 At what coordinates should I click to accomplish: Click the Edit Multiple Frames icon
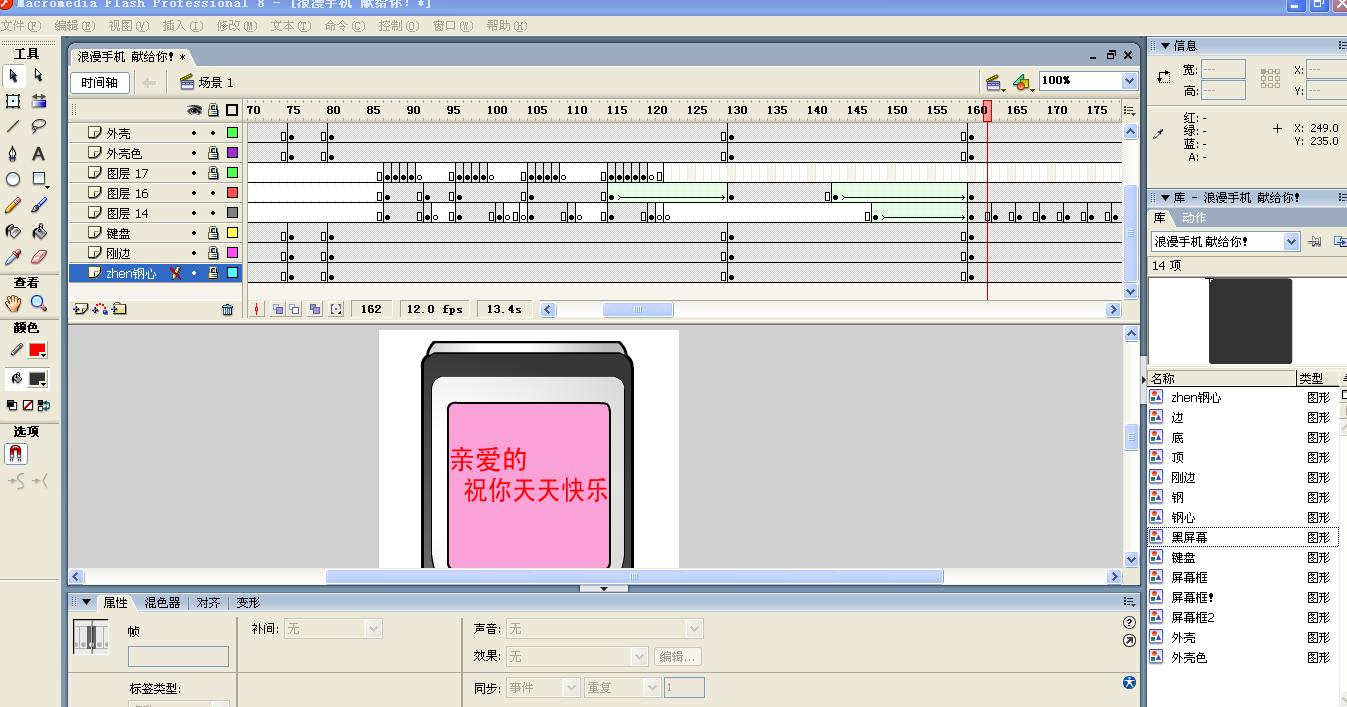315,309
